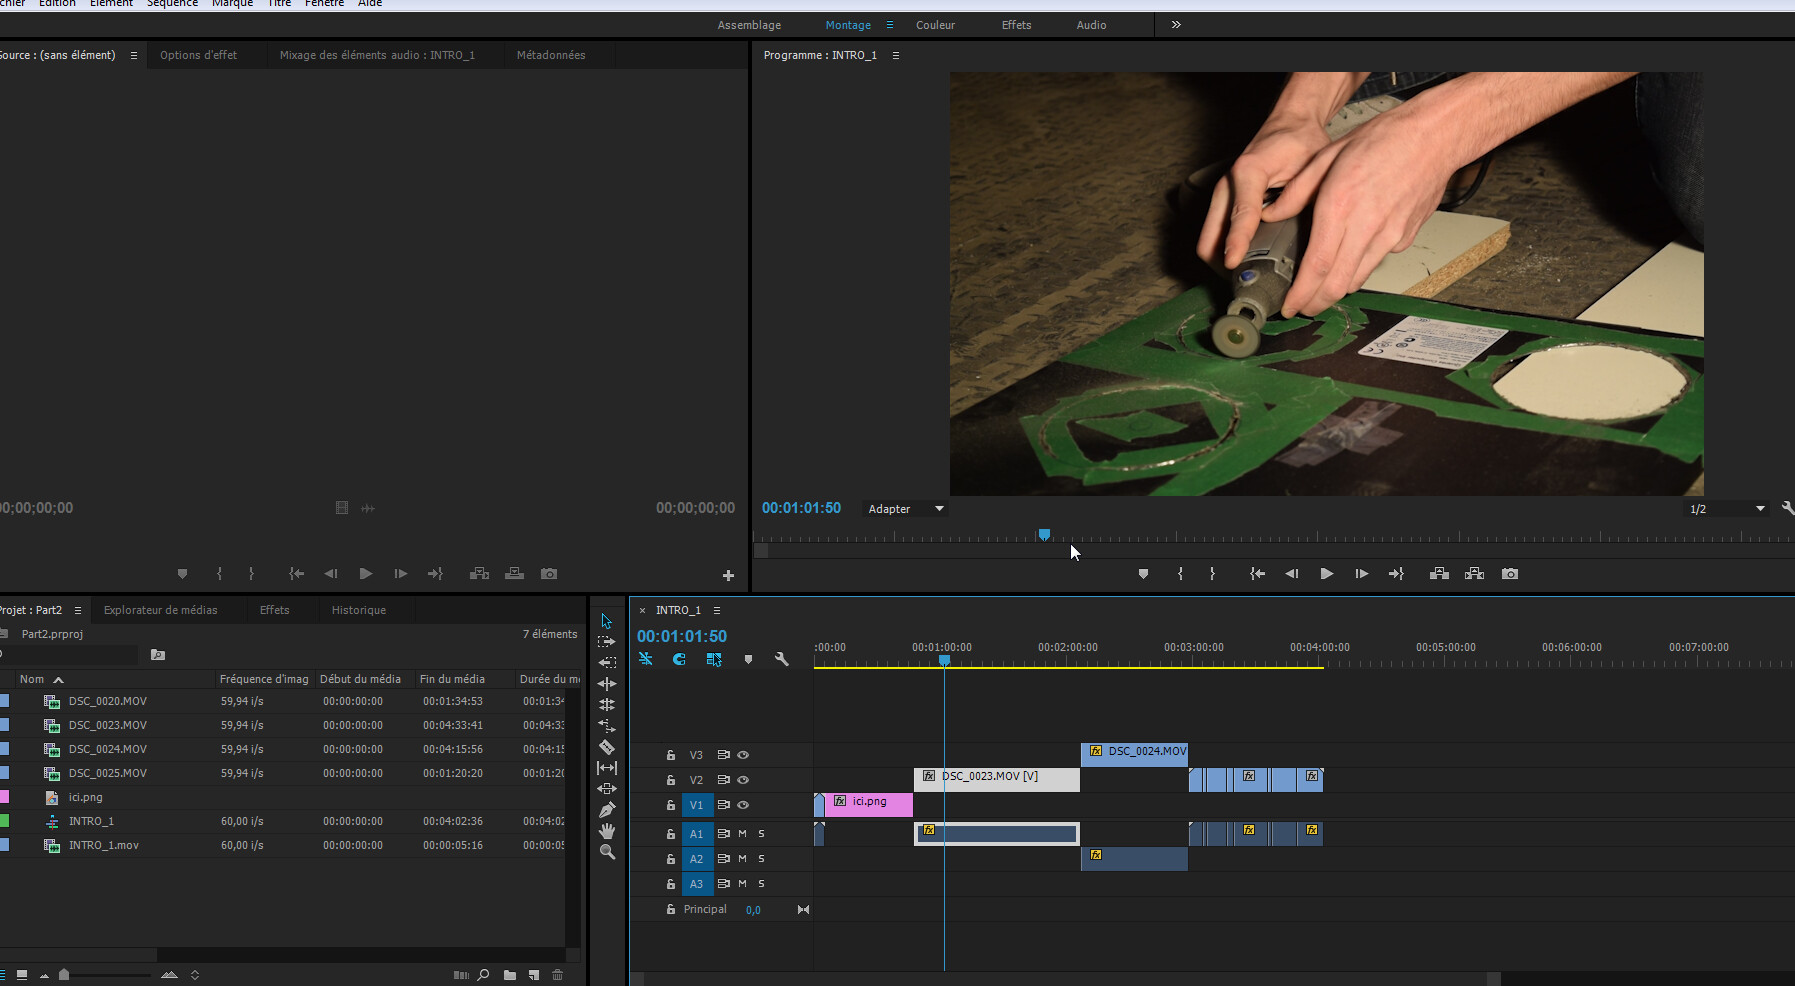Viewport: 1795px width, 986px height.
Task: Play the sequence in the Program monitor
Action: [x=1326, y=574]
